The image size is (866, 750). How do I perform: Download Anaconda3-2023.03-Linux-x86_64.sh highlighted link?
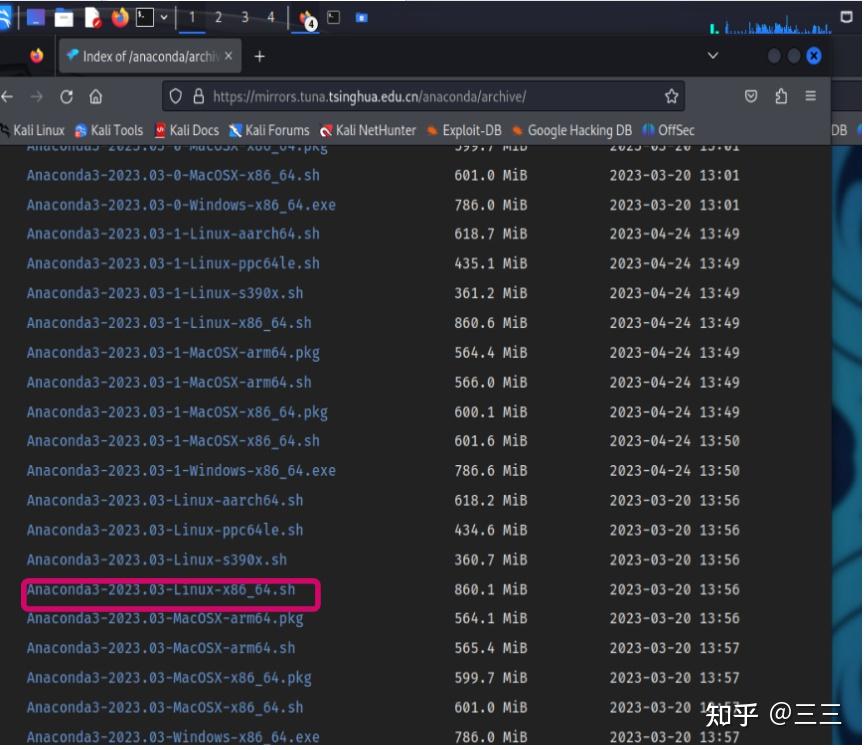pyautogui.click(x=160, y=589)
